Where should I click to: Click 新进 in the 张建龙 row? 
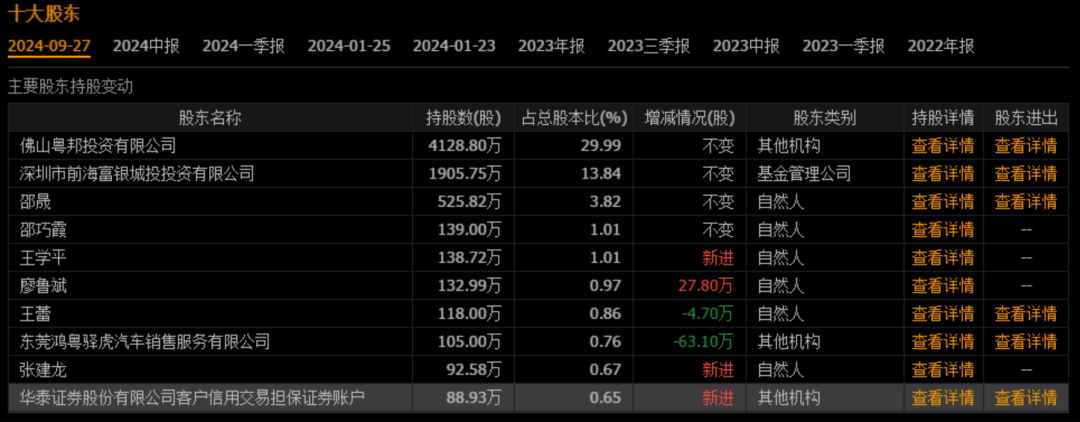click(718, 370)
